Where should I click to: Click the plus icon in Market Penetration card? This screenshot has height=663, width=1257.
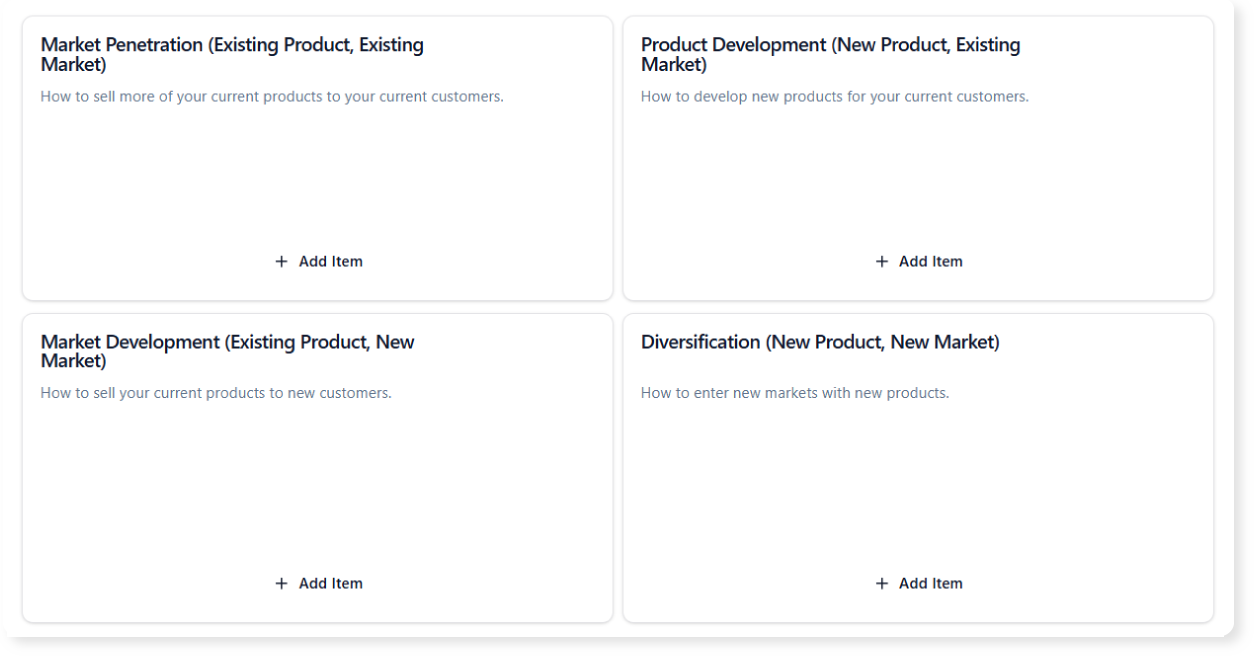pos(281,262)
